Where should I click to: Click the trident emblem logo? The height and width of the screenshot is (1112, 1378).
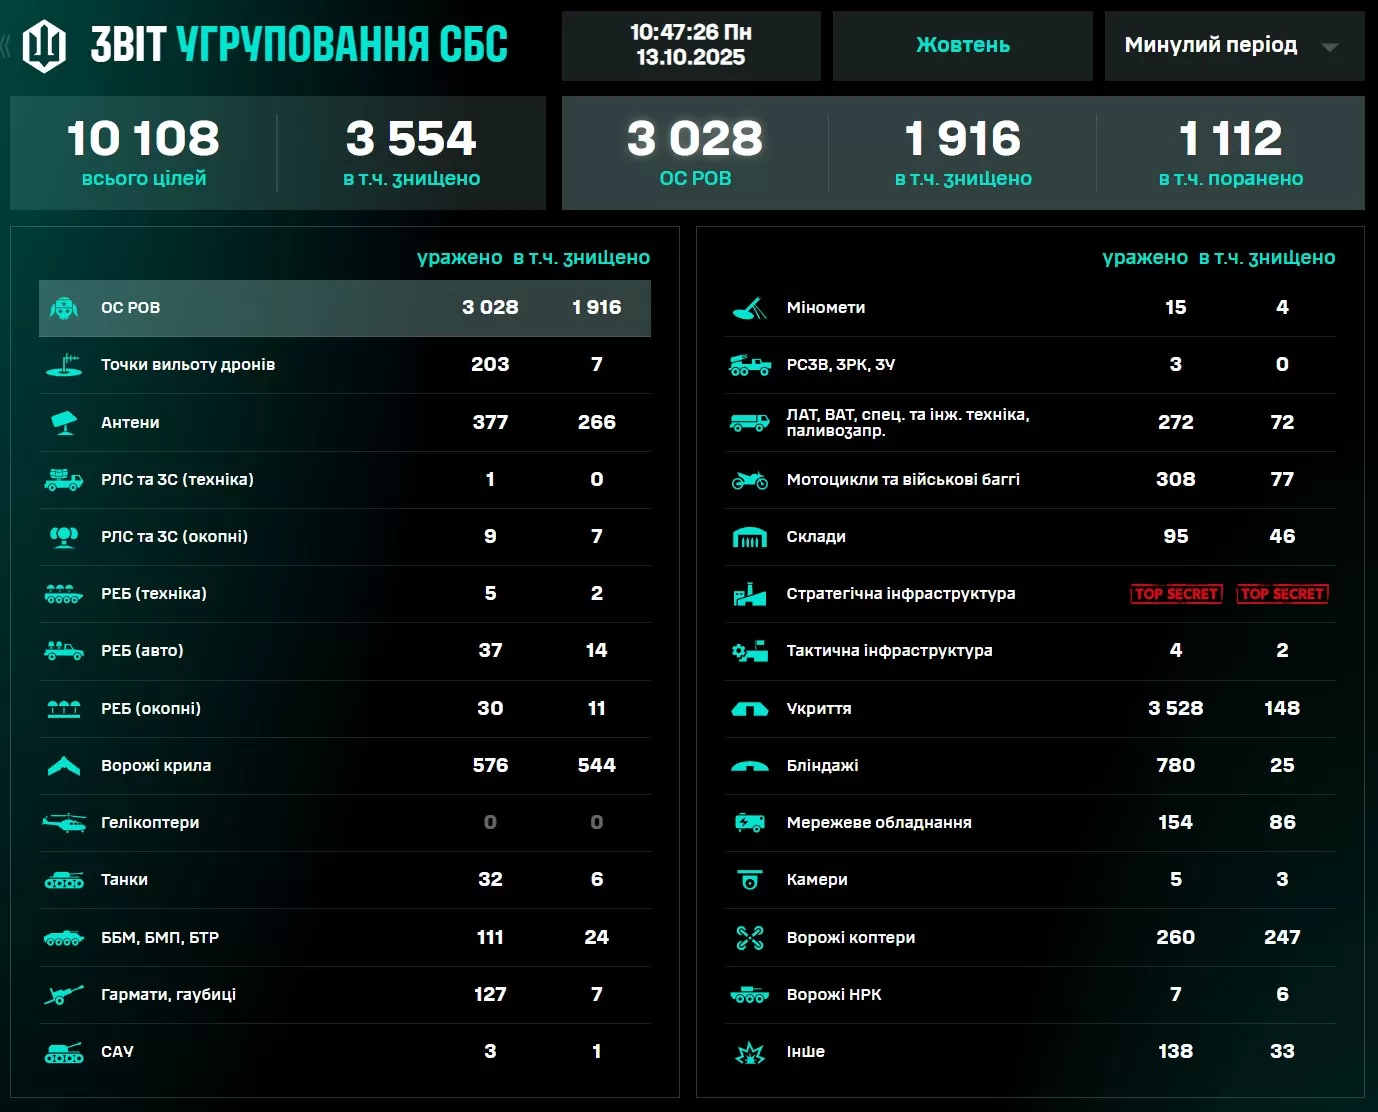44,45
